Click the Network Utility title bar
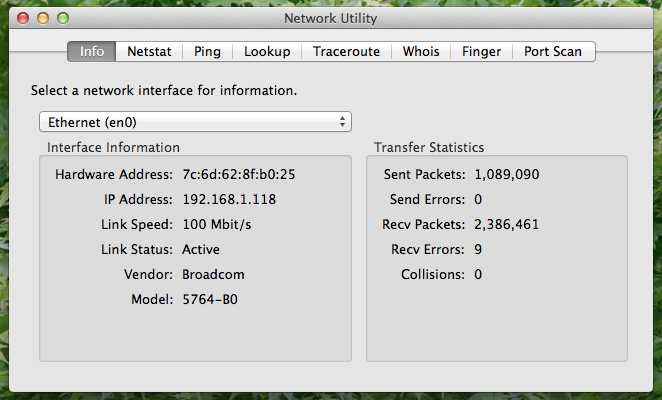 pyautogui.click(x=331, y=18)
